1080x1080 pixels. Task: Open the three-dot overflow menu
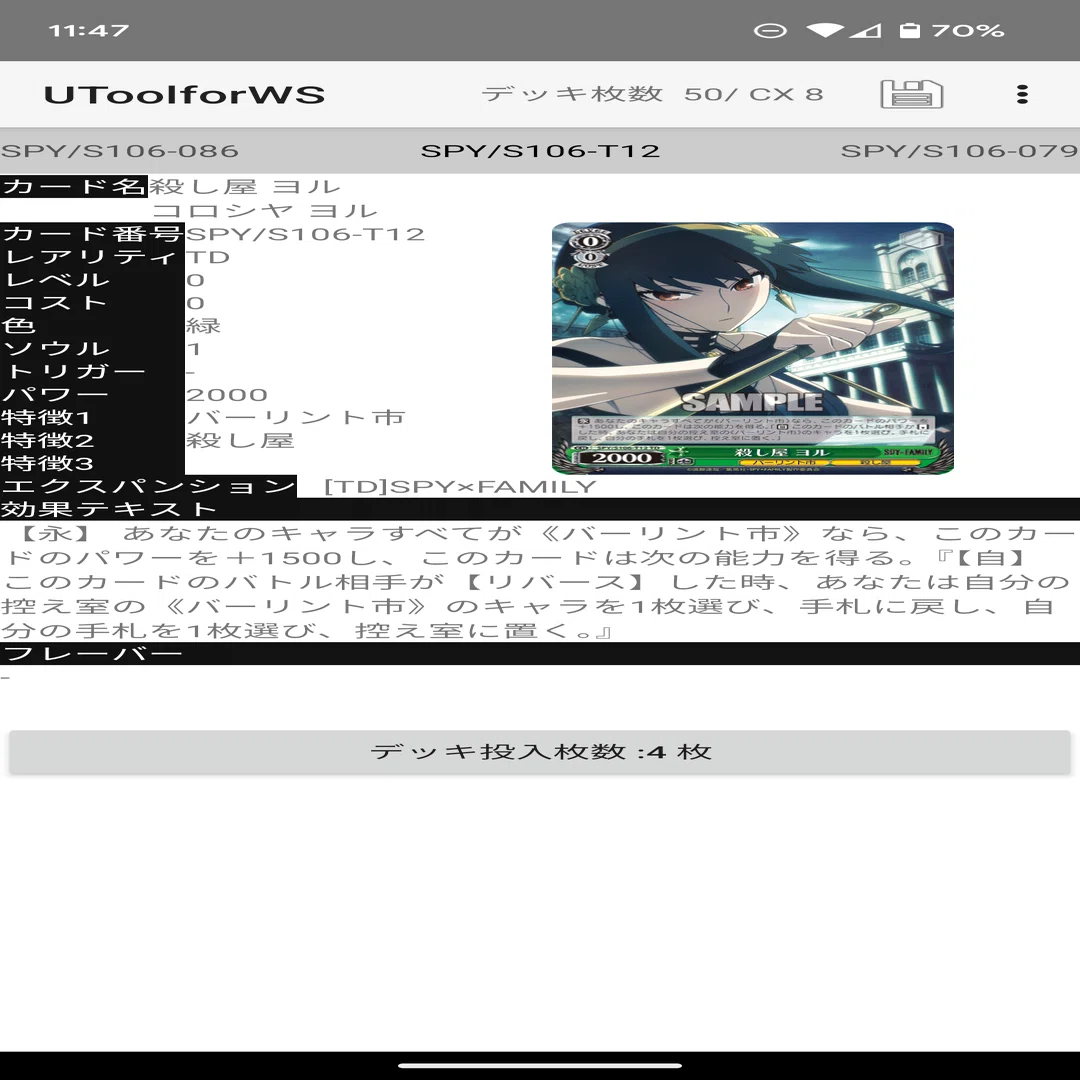coord(1022,94)
